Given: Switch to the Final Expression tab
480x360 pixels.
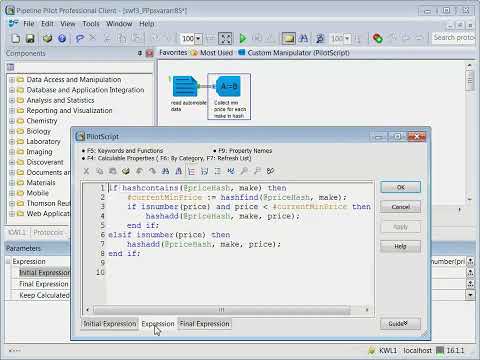Looking at the screenshot, I should 205,324.
